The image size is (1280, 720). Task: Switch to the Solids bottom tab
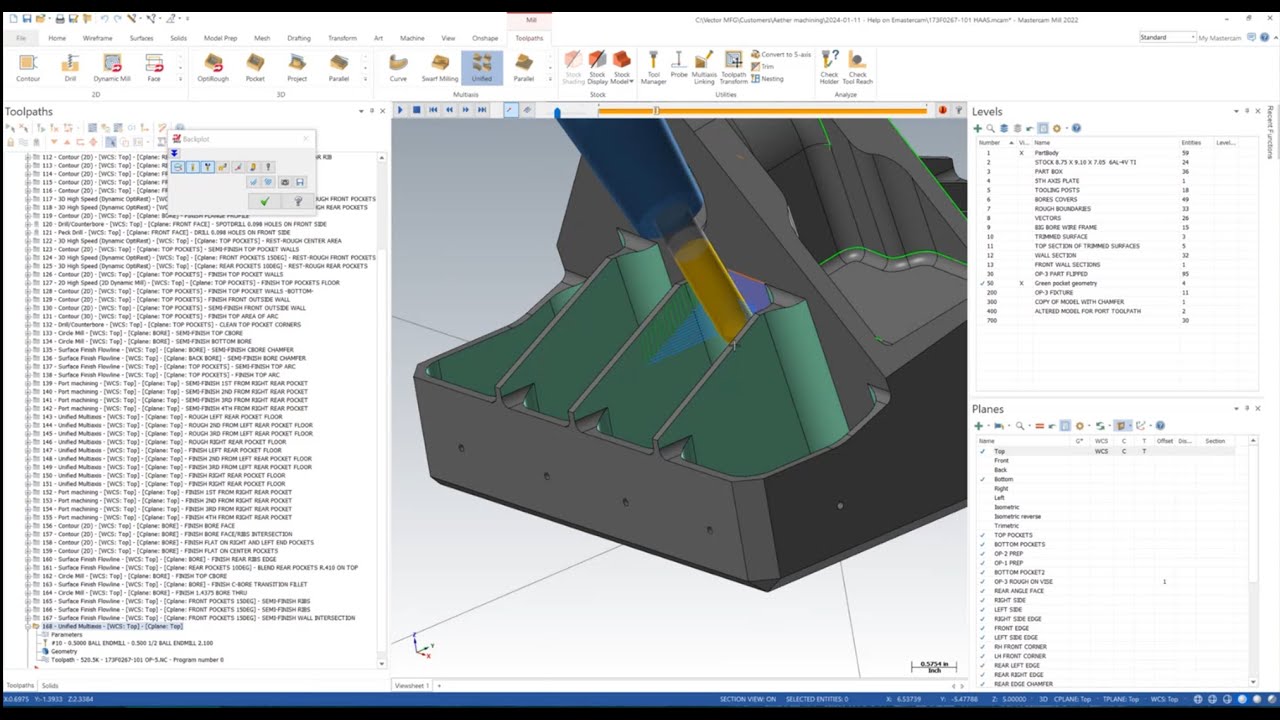tap(49, 686)
